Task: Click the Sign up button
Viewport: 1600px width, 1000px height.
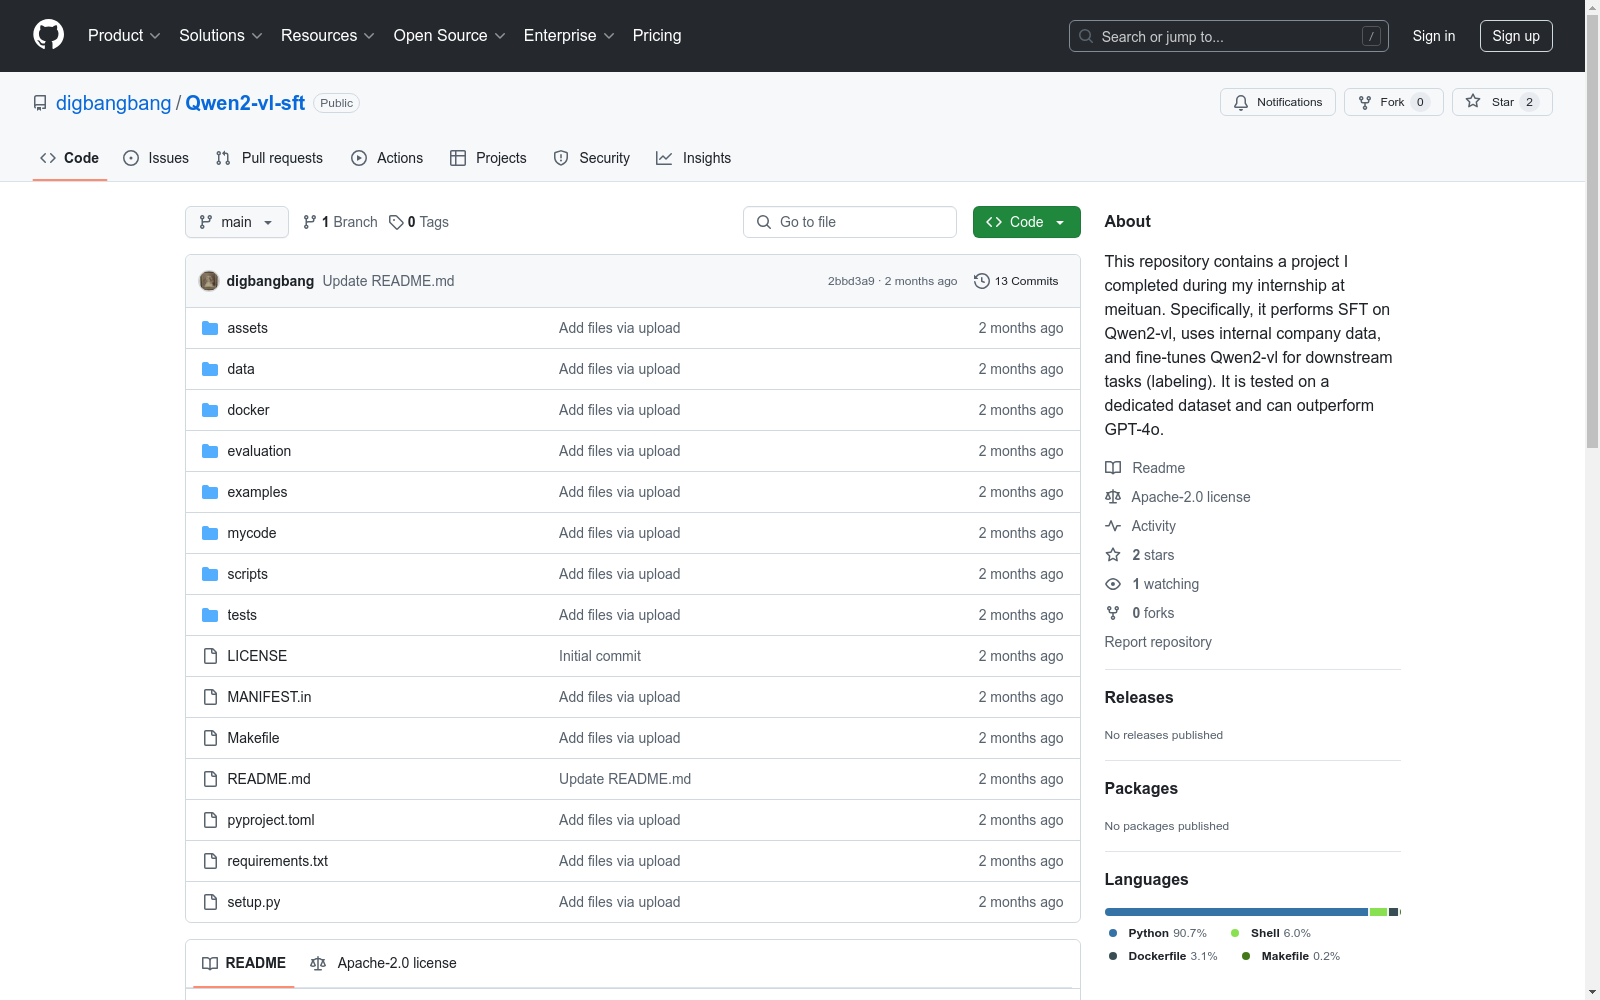Action: [1516, 36]
